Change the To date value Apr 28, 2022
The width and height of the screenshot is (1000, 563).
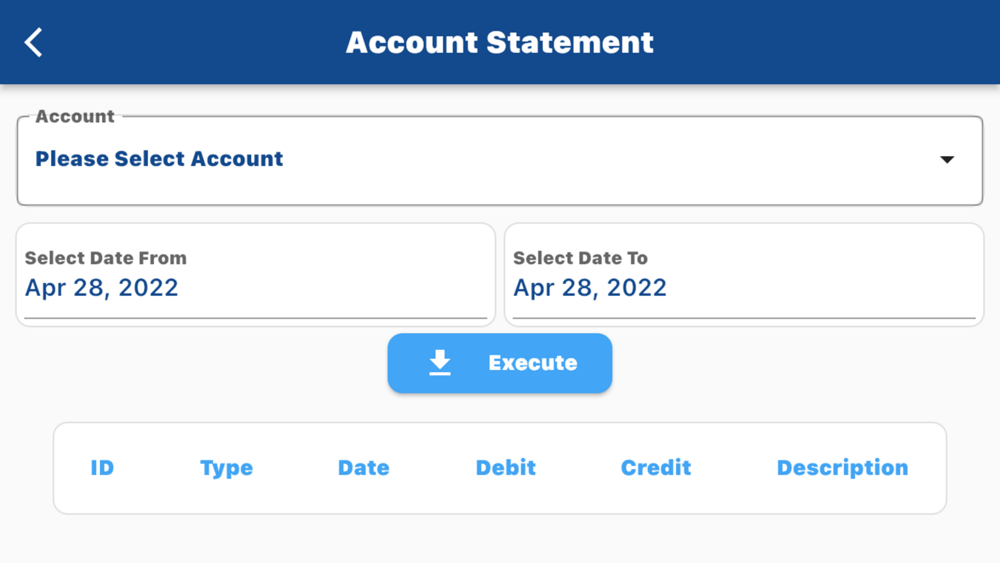[x=590, y=288]
